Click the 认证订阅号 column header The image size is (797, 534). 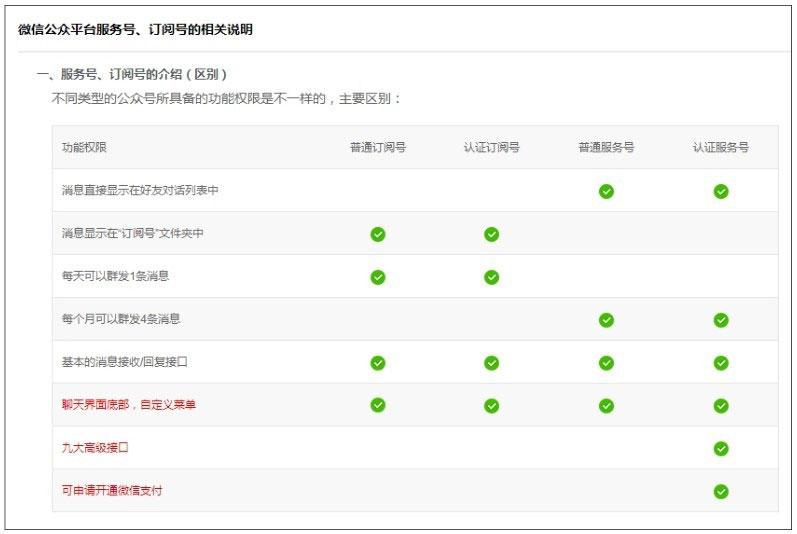click(492, 147)
